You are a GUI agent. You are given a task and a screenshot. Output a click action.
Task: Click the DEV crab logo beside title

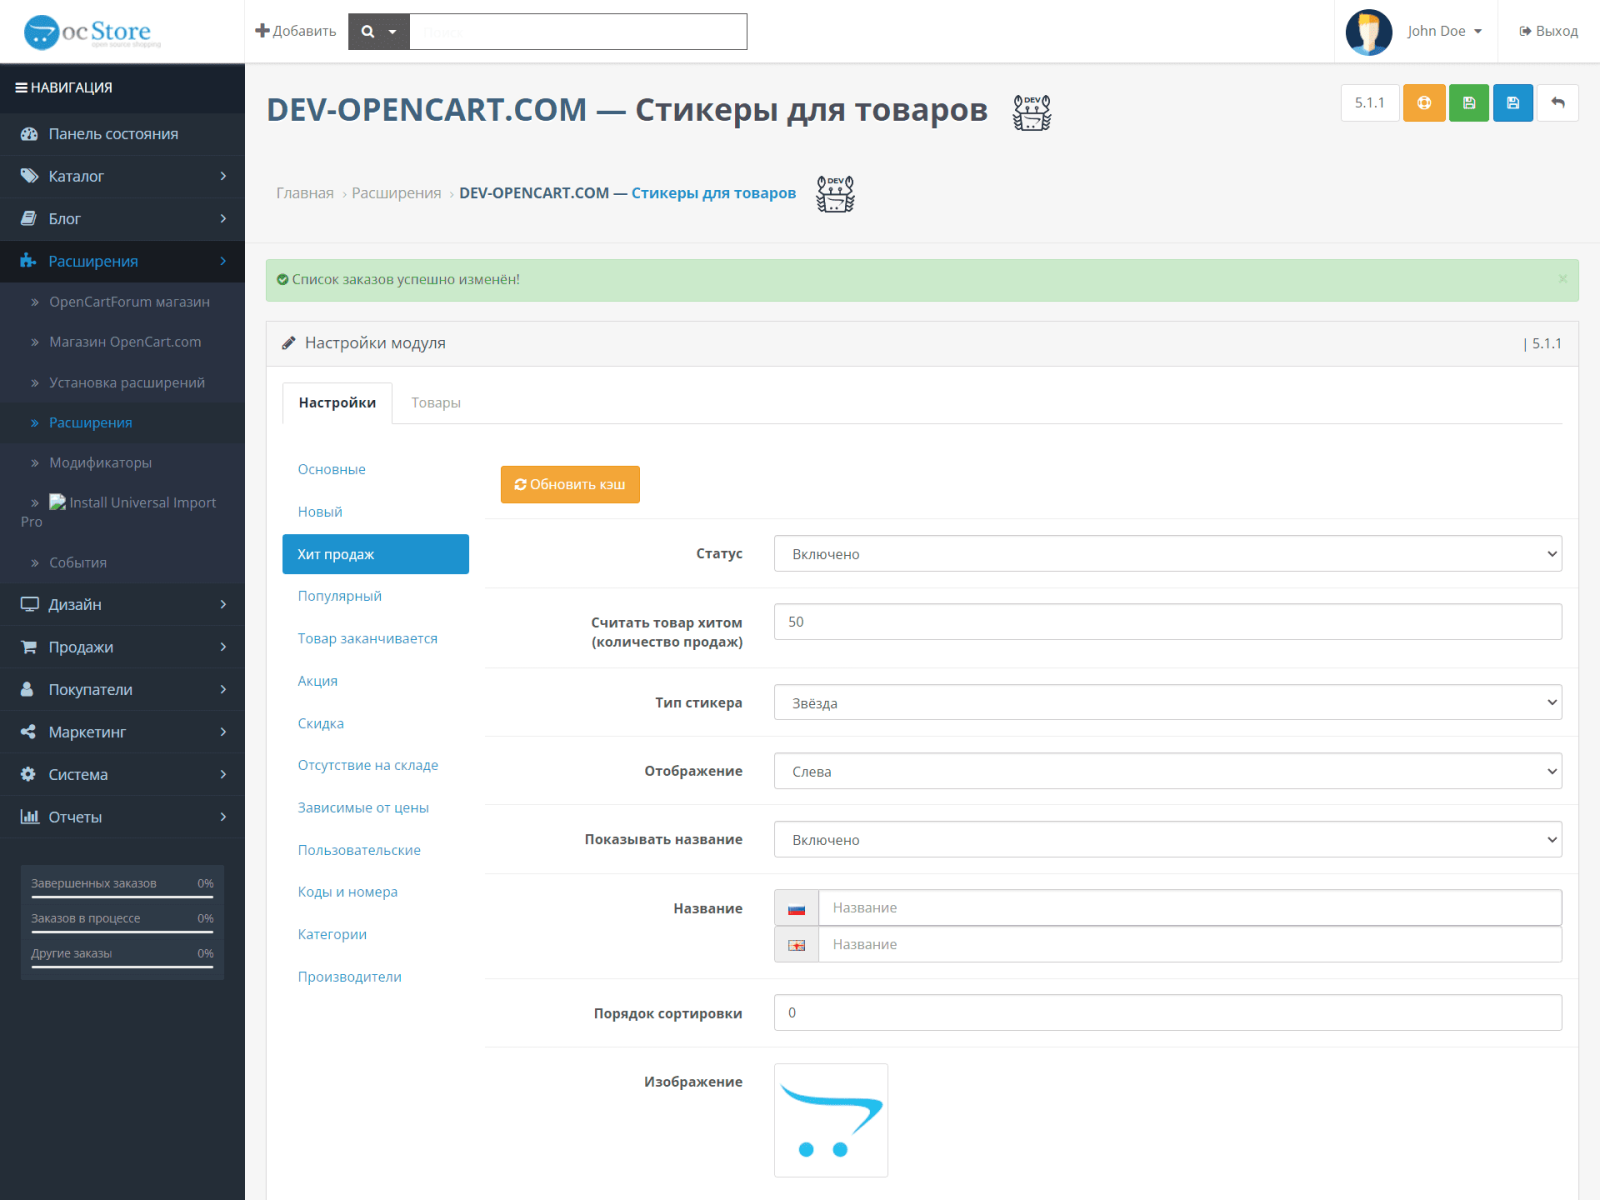(1032, 112)
